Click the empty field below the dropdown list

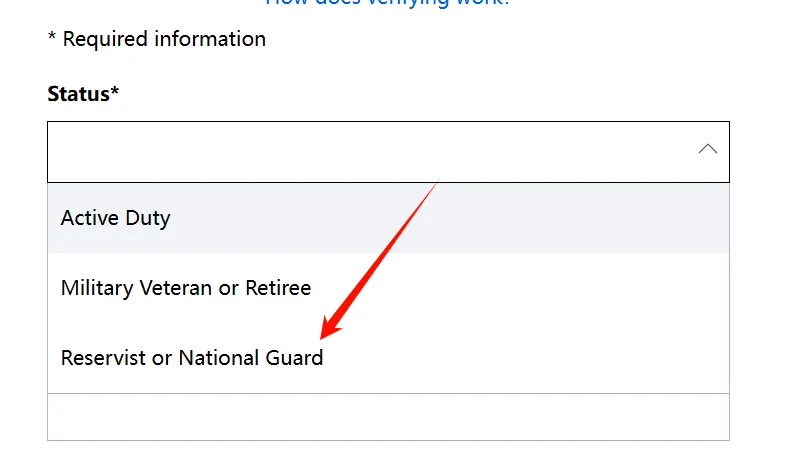(x=388, y=417)
